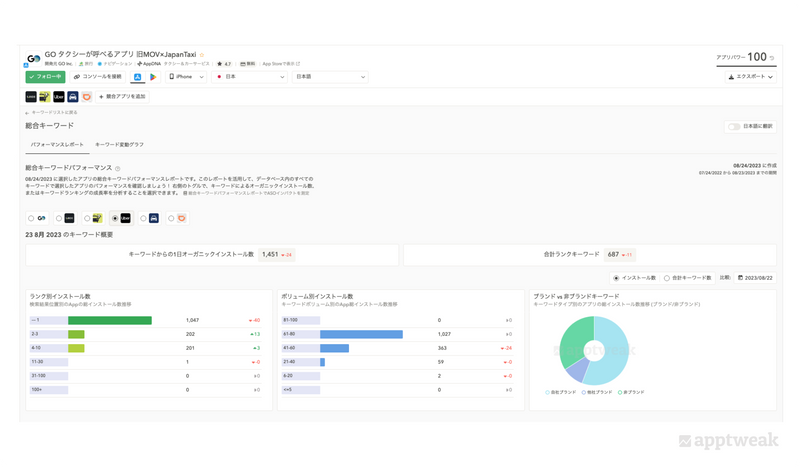Select the yellow taxi app radio button
800x467 pixels.
click(87, 218)
